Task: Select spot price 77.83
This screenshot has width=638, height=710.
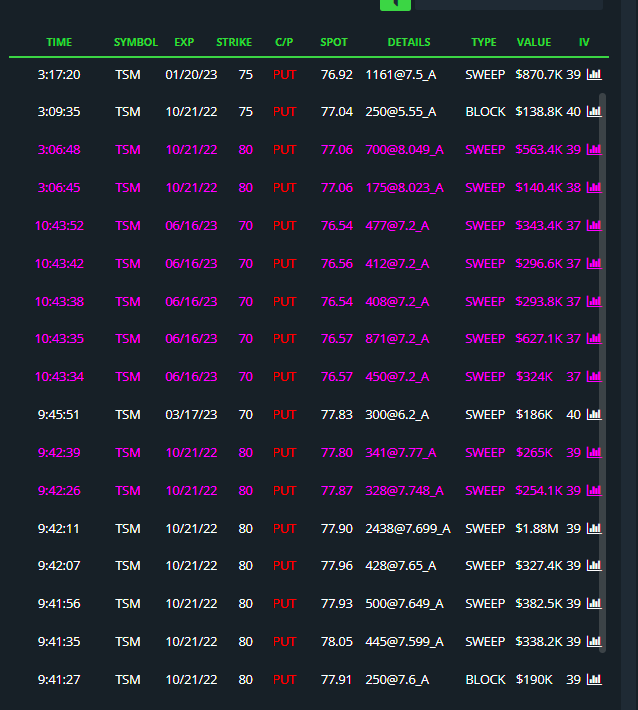Action: point(336,415)
